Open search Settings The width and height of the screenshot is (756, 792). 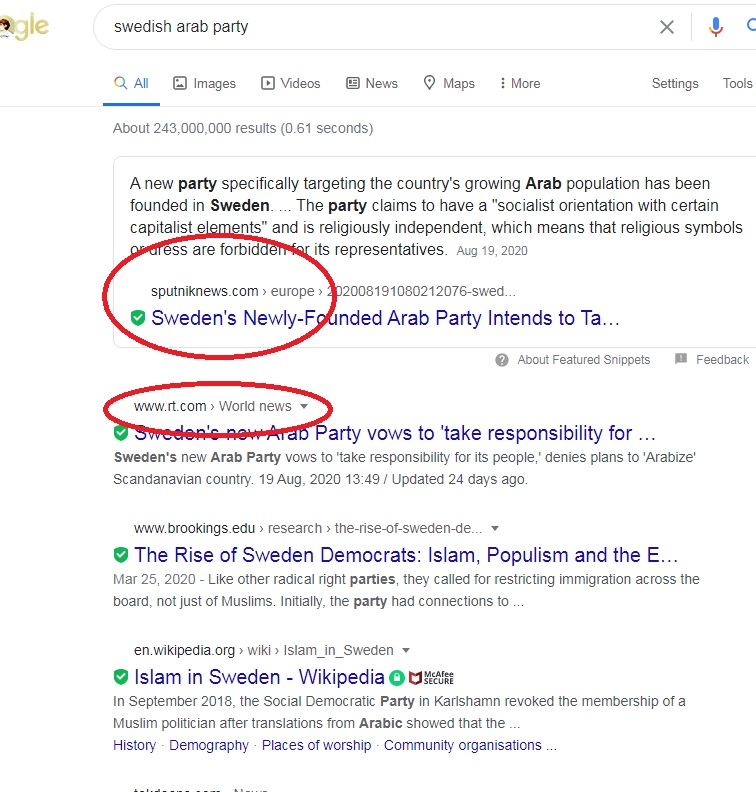click(x=675, y=83)
